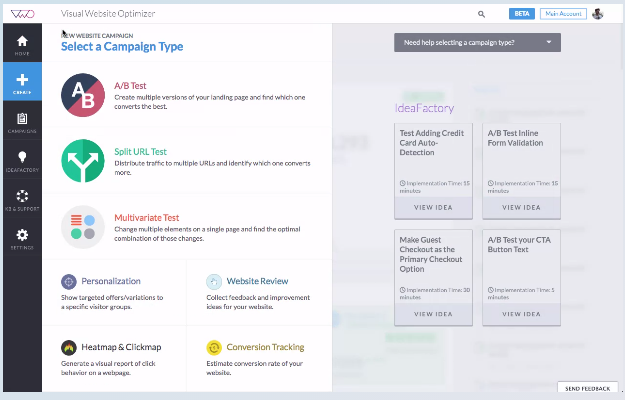Open the A/B Test Inline Form Validation title
Screen dimensions: 625x400
(x=515, y=138)
